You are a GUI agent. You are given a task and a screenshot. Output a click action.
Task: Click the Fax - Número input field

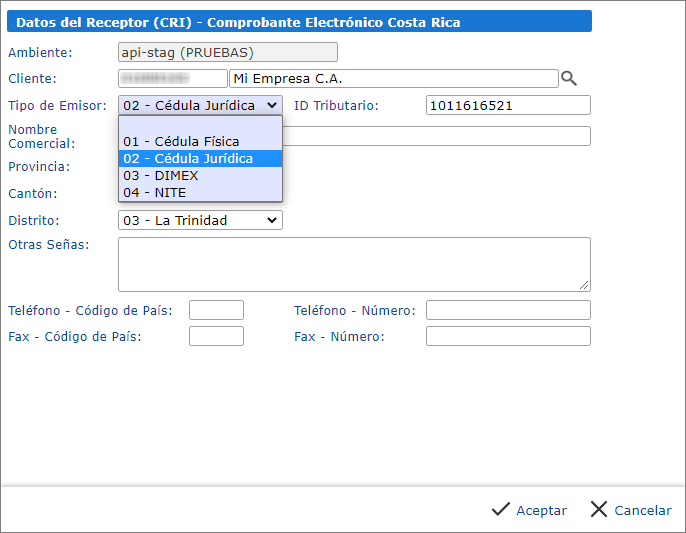click(x=508, y=336)
